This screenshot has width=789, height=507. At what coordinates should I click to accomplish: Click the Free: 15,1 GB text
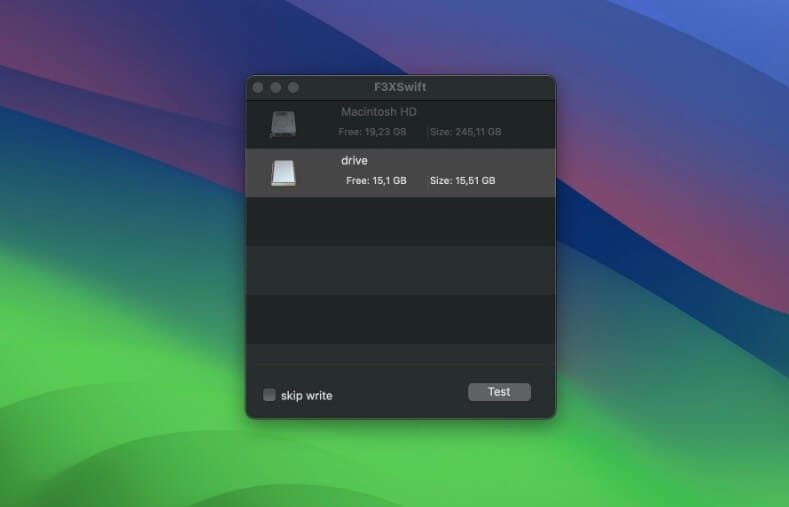(x=376, y=181)
